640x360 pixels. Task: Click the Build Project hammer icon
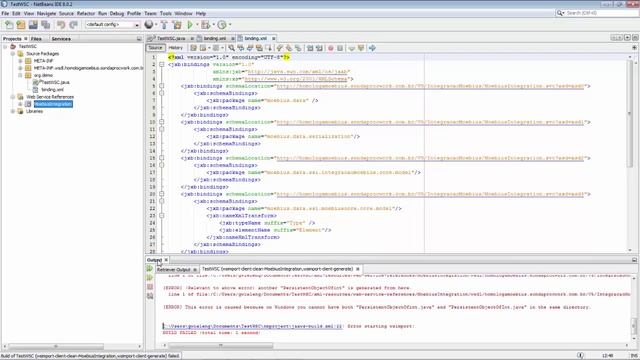coord(164,25)
